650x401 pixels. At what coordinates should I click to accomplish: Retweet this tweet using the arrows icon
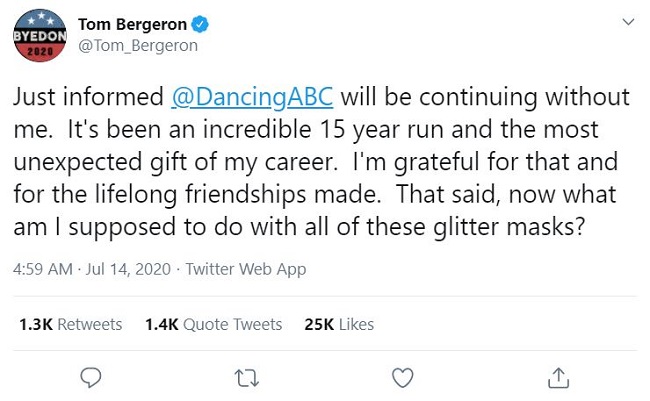[x=247, y=378]
